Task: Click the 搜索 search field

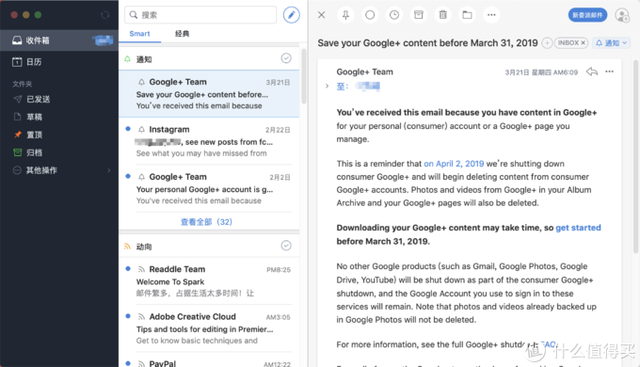Action: pos(200,15)
